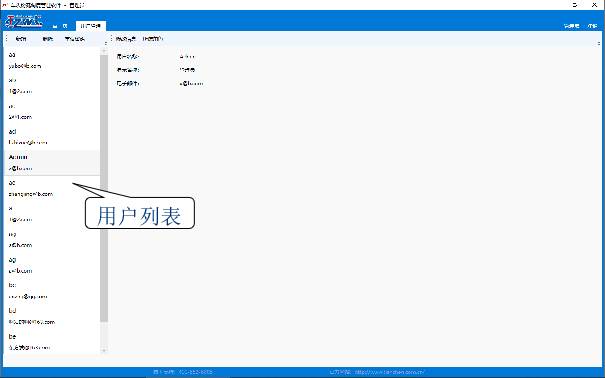Click the application logo in the blue header
Image resolution: width=605 pixels, height=378 pixels.
pos(23,21)
